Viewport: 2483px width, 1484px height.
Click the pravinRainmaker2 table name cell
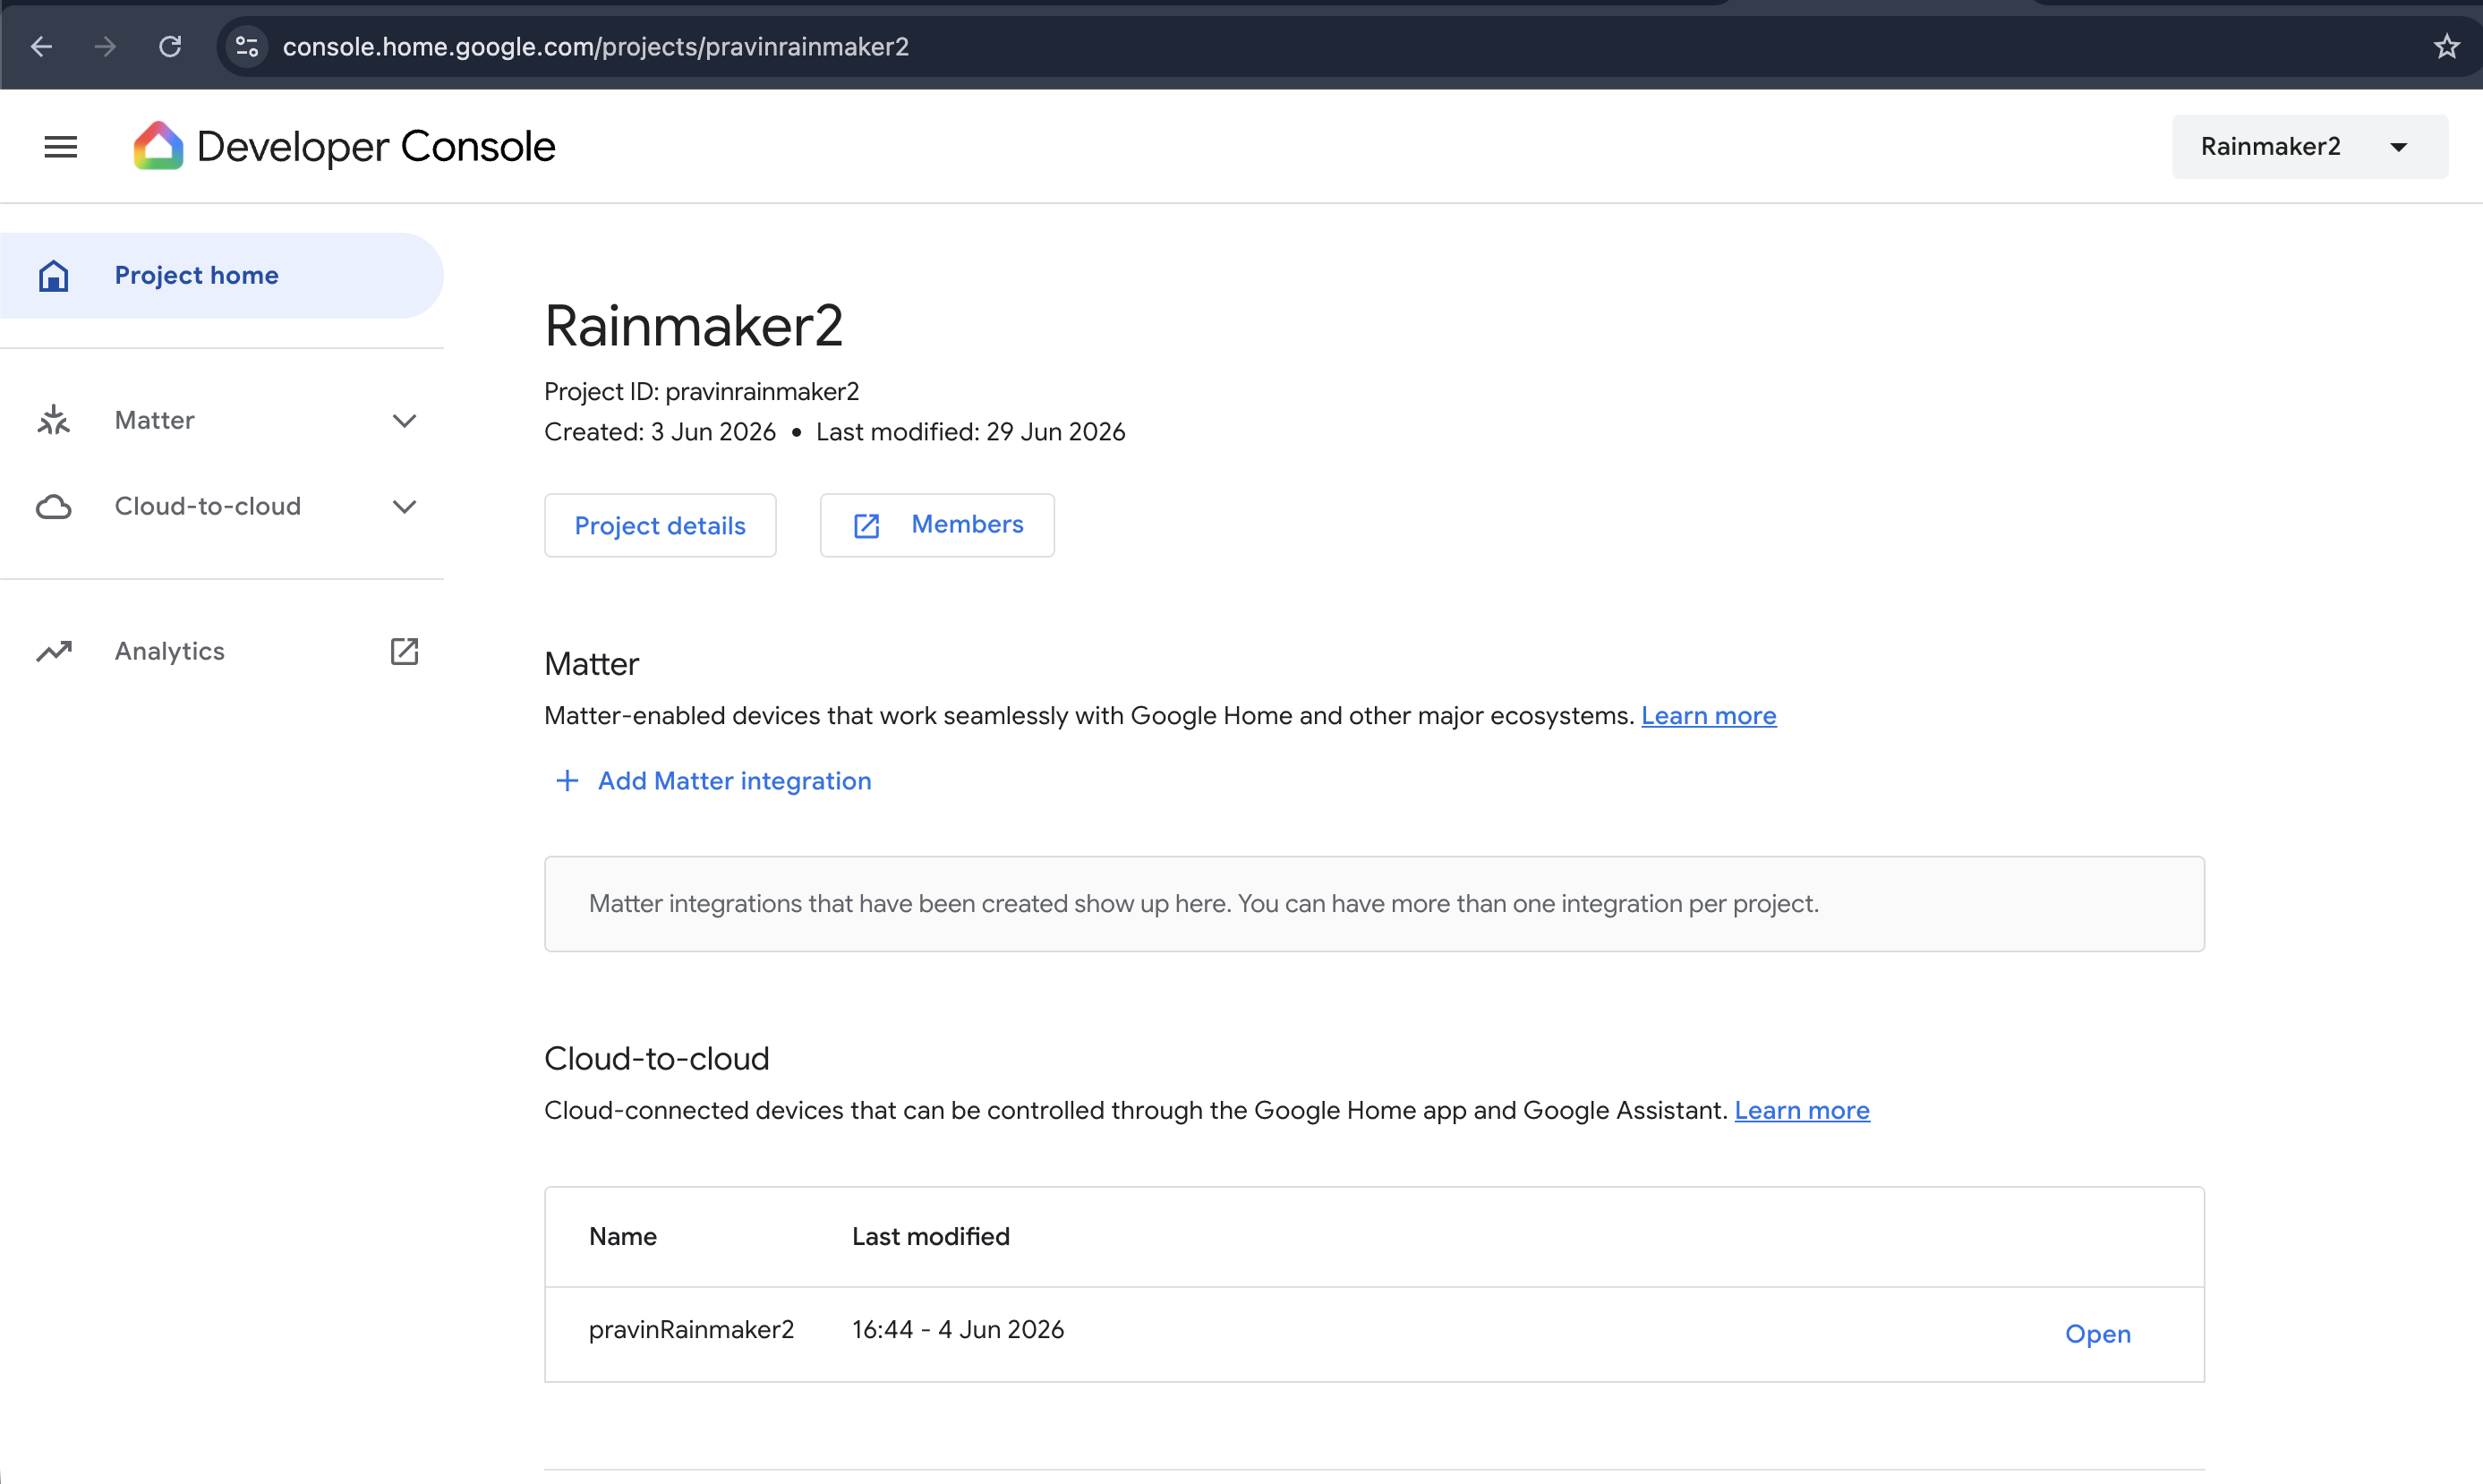click(691, 1330)
